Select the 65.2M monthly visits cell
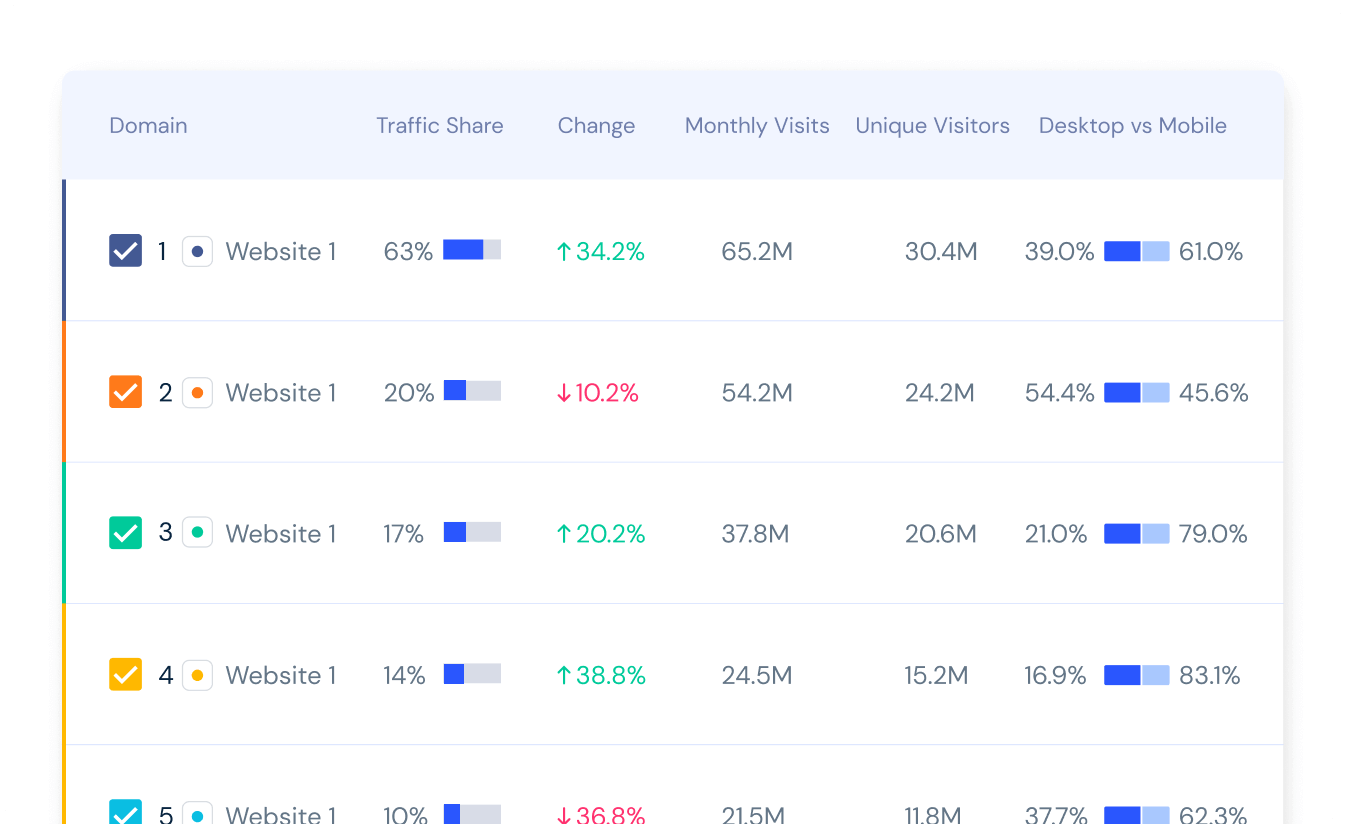Image resolution: width=1346 pixels, height=824 pixels. pyautogui.click(x=757, y=252)
